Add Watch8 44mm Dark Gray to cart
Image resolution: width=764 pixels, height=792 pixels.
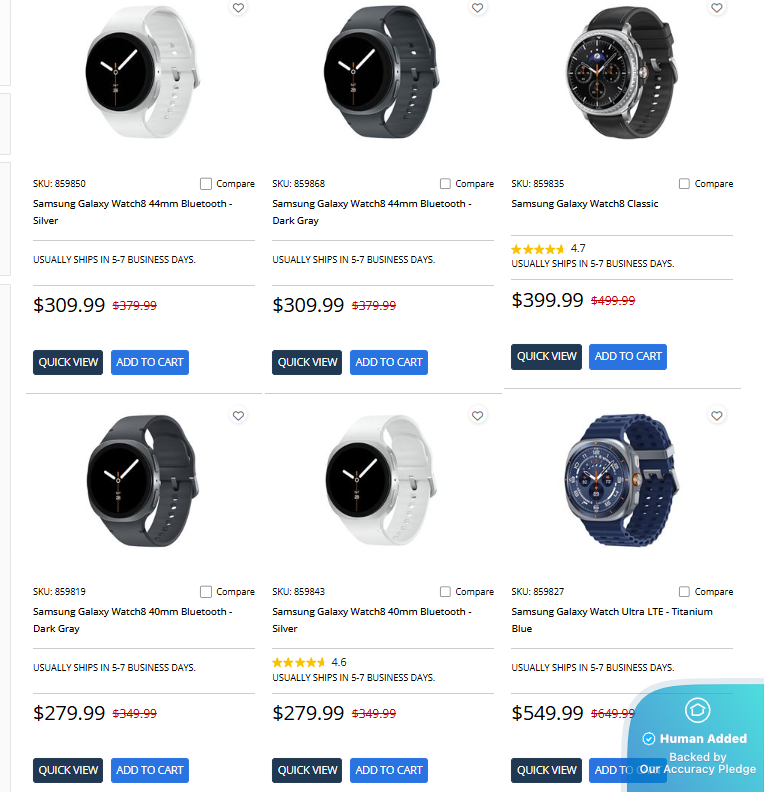coord(389,362)
